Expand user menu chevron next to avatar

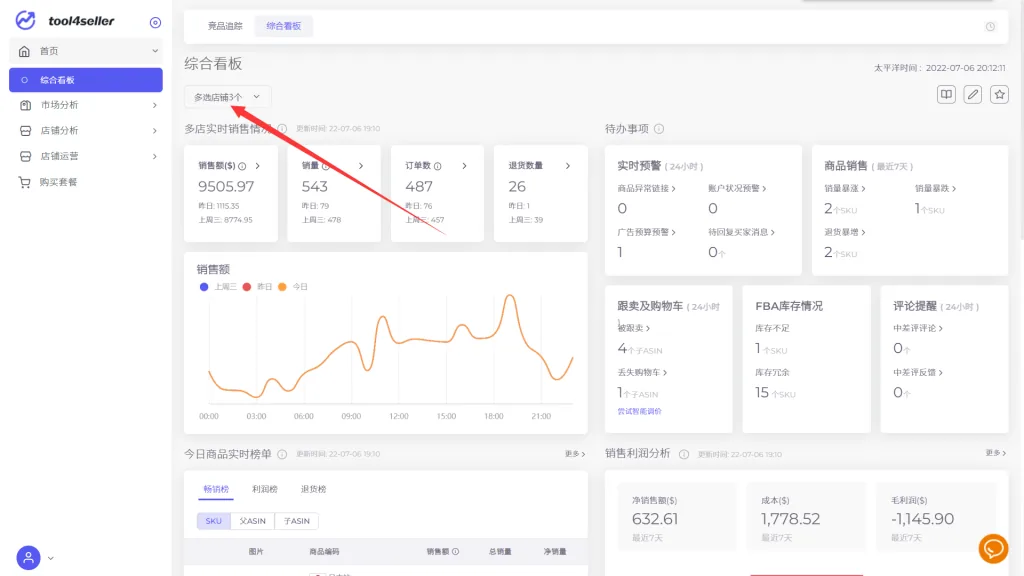click(50, 558)
